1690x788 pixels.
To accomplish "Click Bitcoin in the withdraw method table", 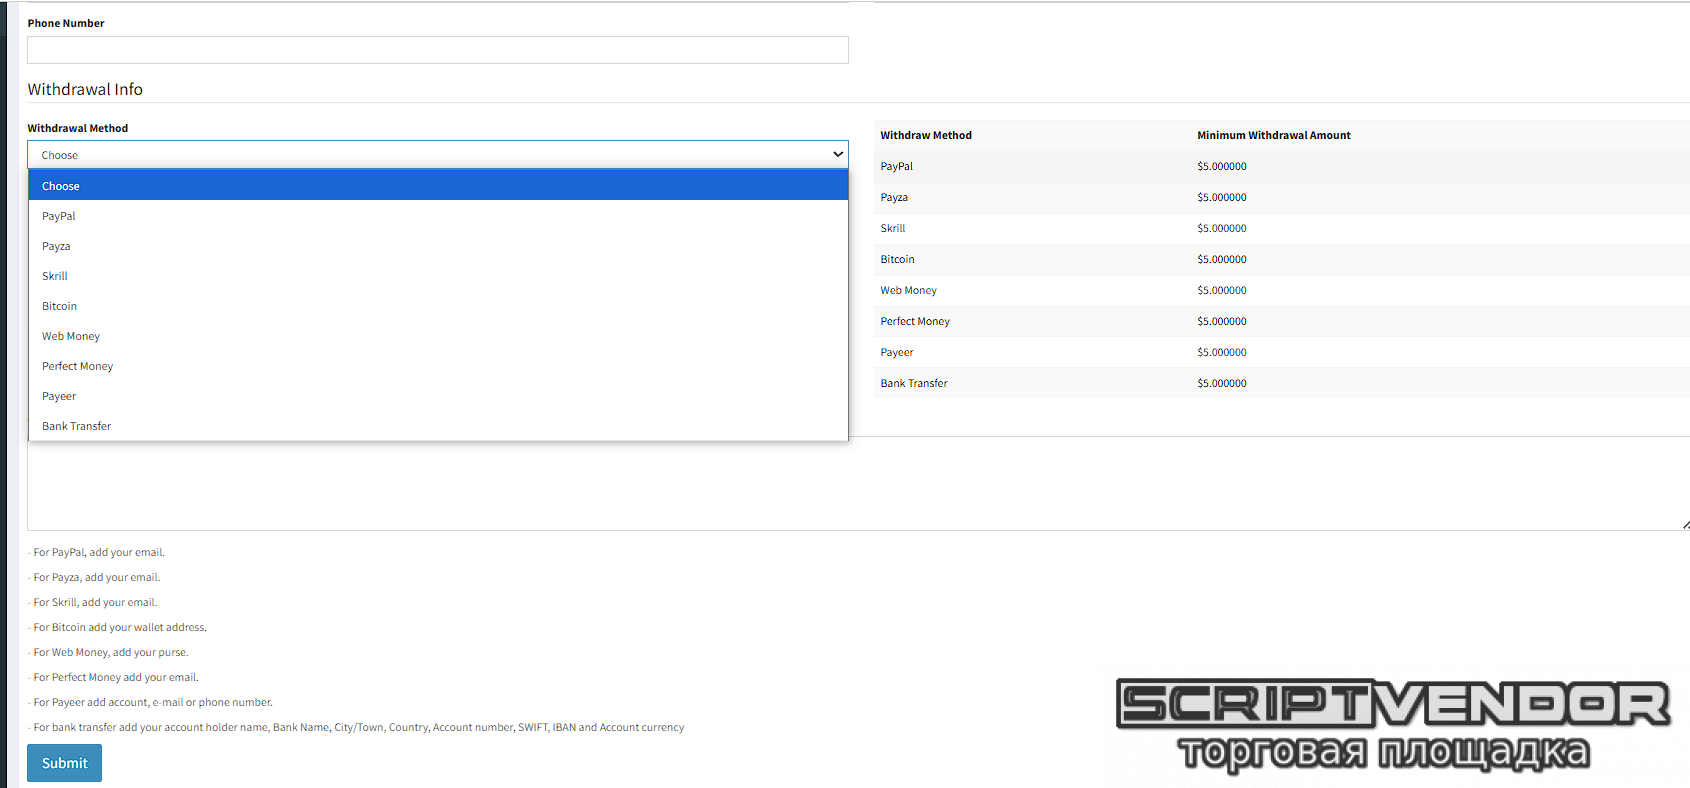I will [897, 259].
